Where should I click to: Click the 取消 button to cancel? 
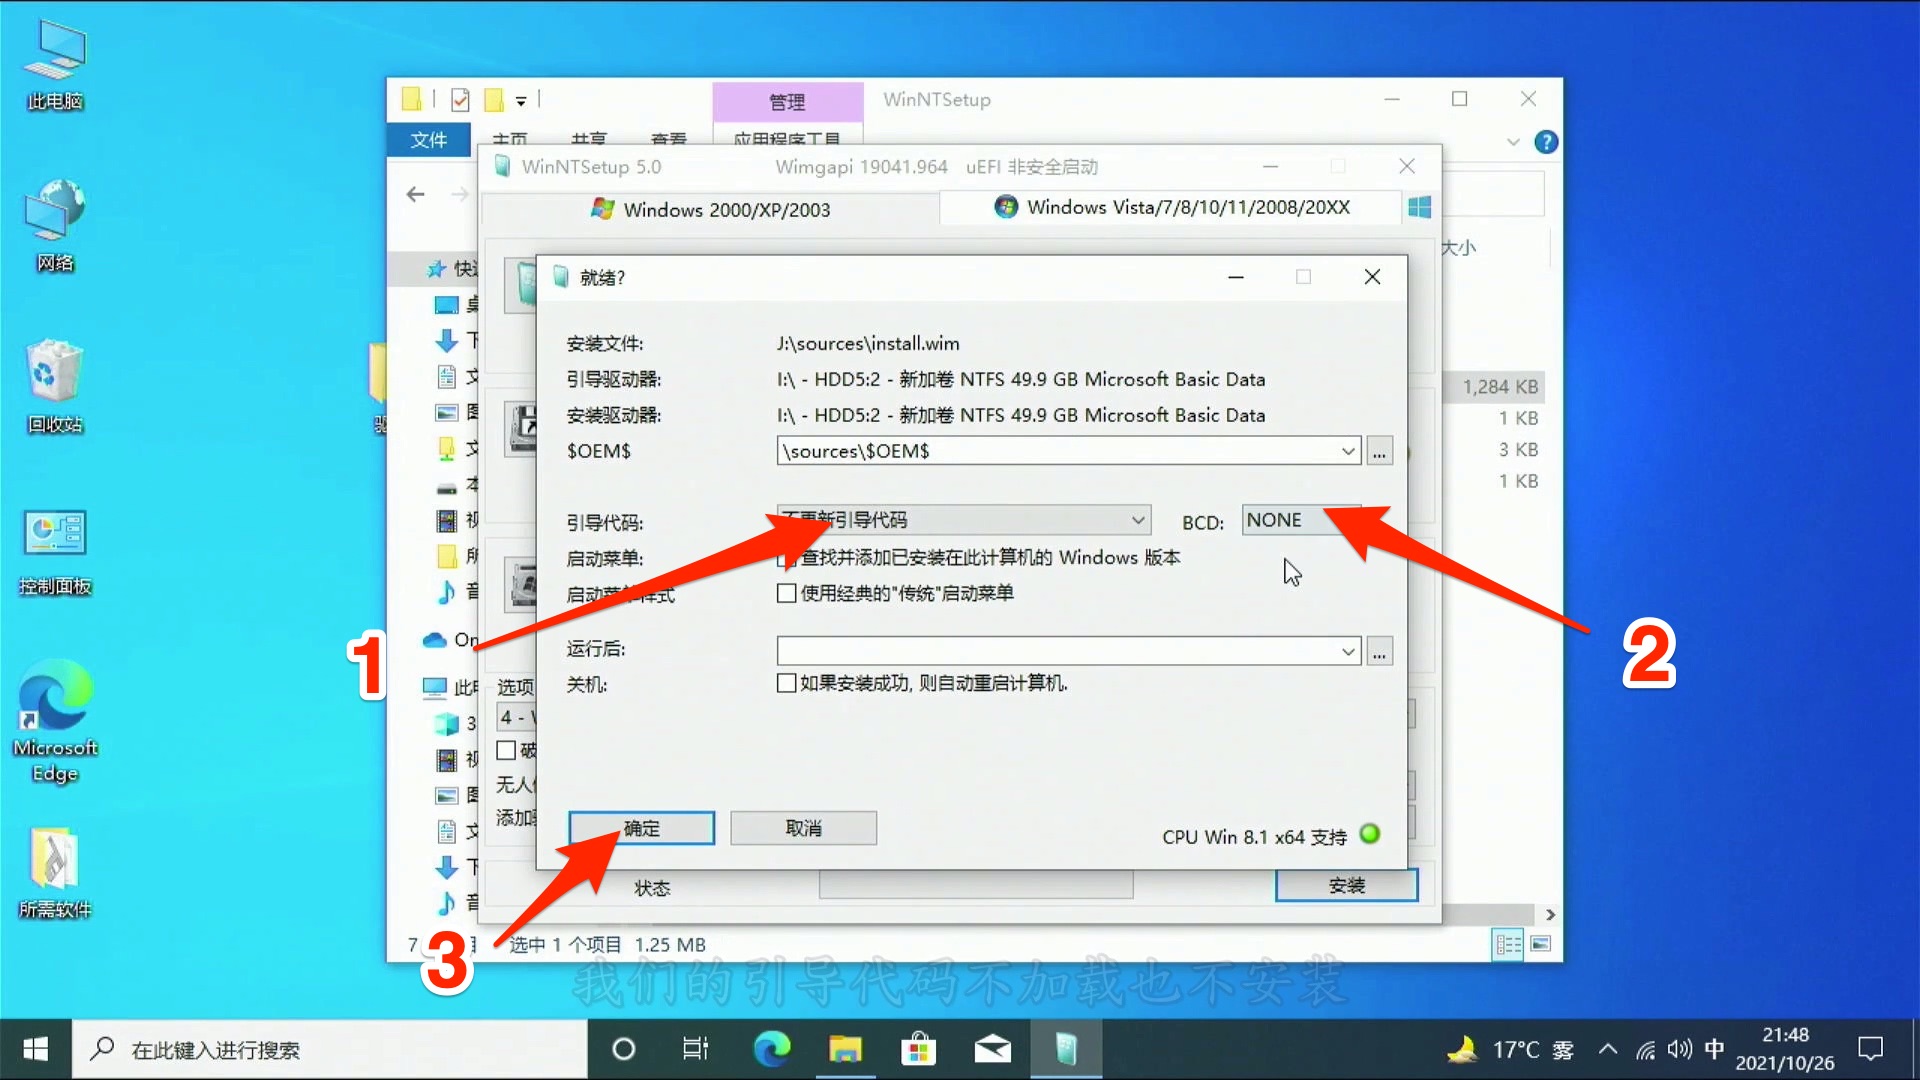click(803, 828)
